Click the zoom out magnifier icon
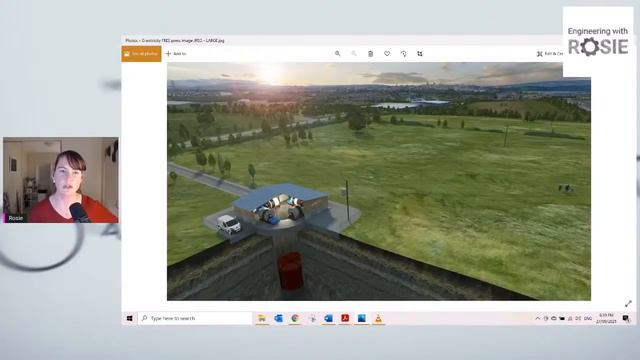The height and width of the screenshot is (360, 640). click(354, 54)
